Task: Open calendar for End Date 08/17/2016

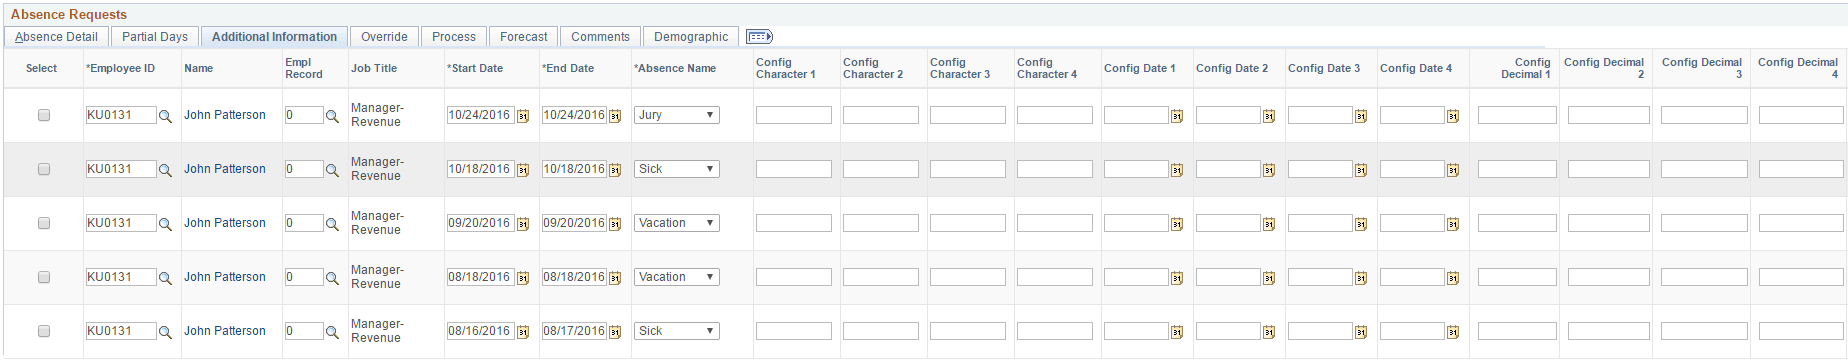Action: coord(615,332)
